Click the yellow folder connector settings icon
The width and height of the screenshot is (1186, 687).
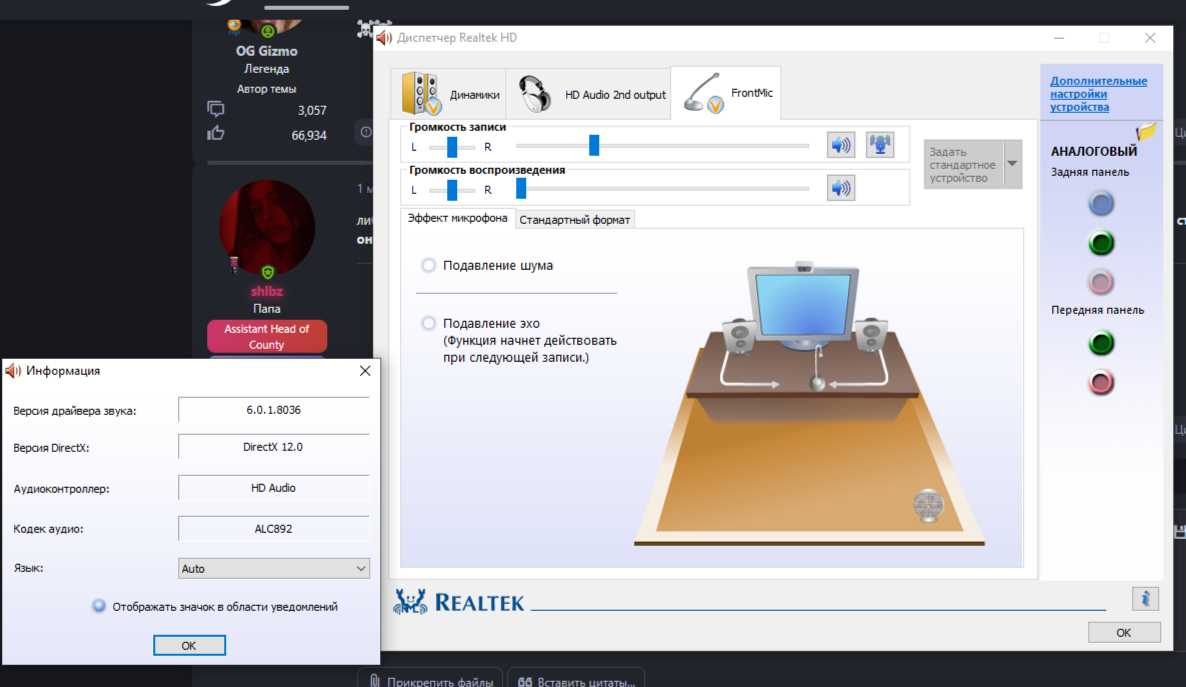pos(1147,132)
